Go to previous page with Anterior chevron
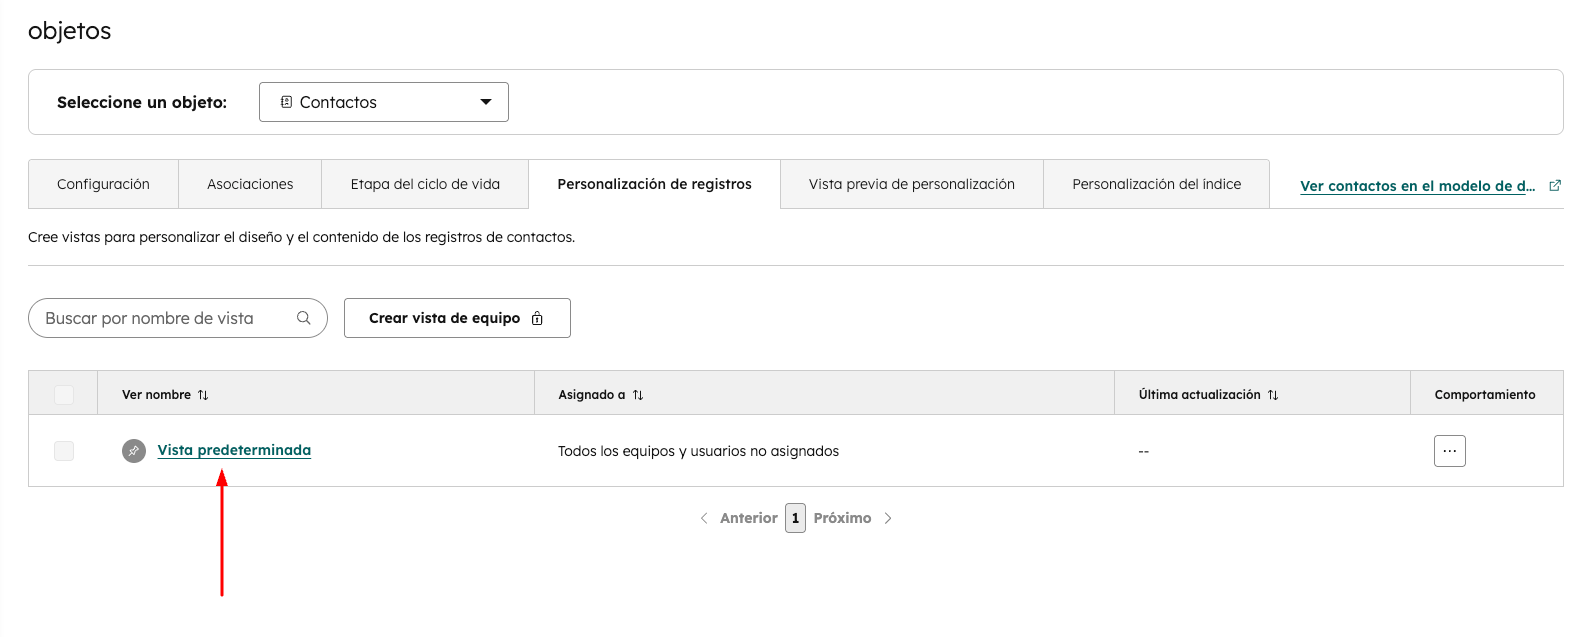This screenshot has width=1591, height=637. click(704, 518)
